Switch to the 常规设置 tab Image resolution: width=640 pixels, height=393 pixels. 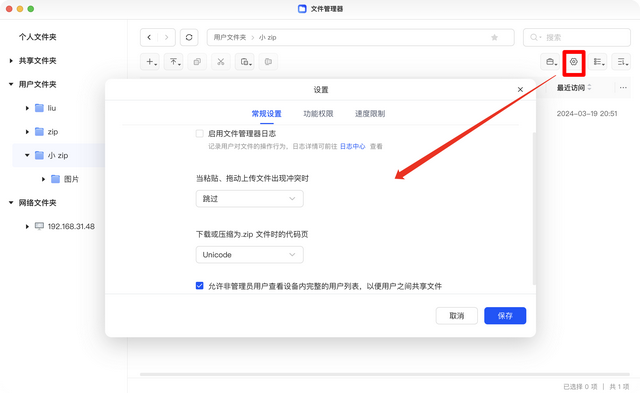click(x=267, y=114)
